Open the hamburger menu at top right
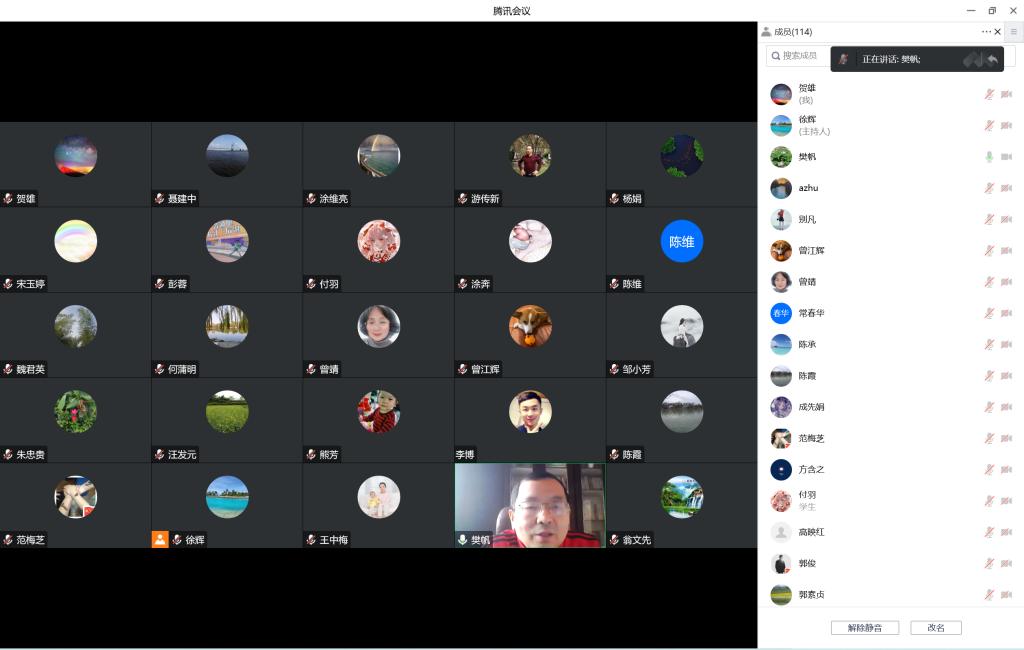Screen dimensions: 1024x650 tap(1013, 32)
